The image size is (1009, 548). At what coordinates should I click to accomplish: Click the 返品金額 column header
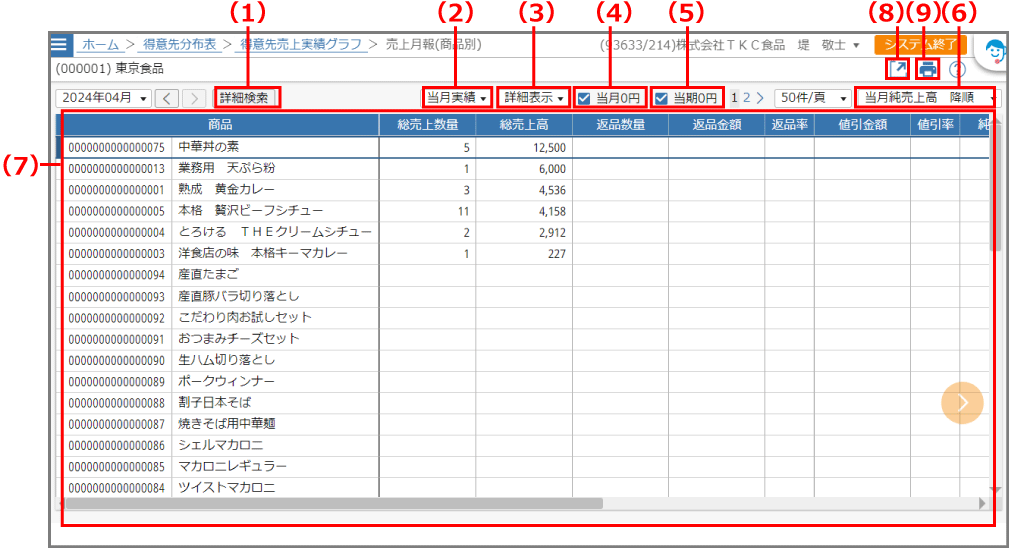tap(716, 125)
